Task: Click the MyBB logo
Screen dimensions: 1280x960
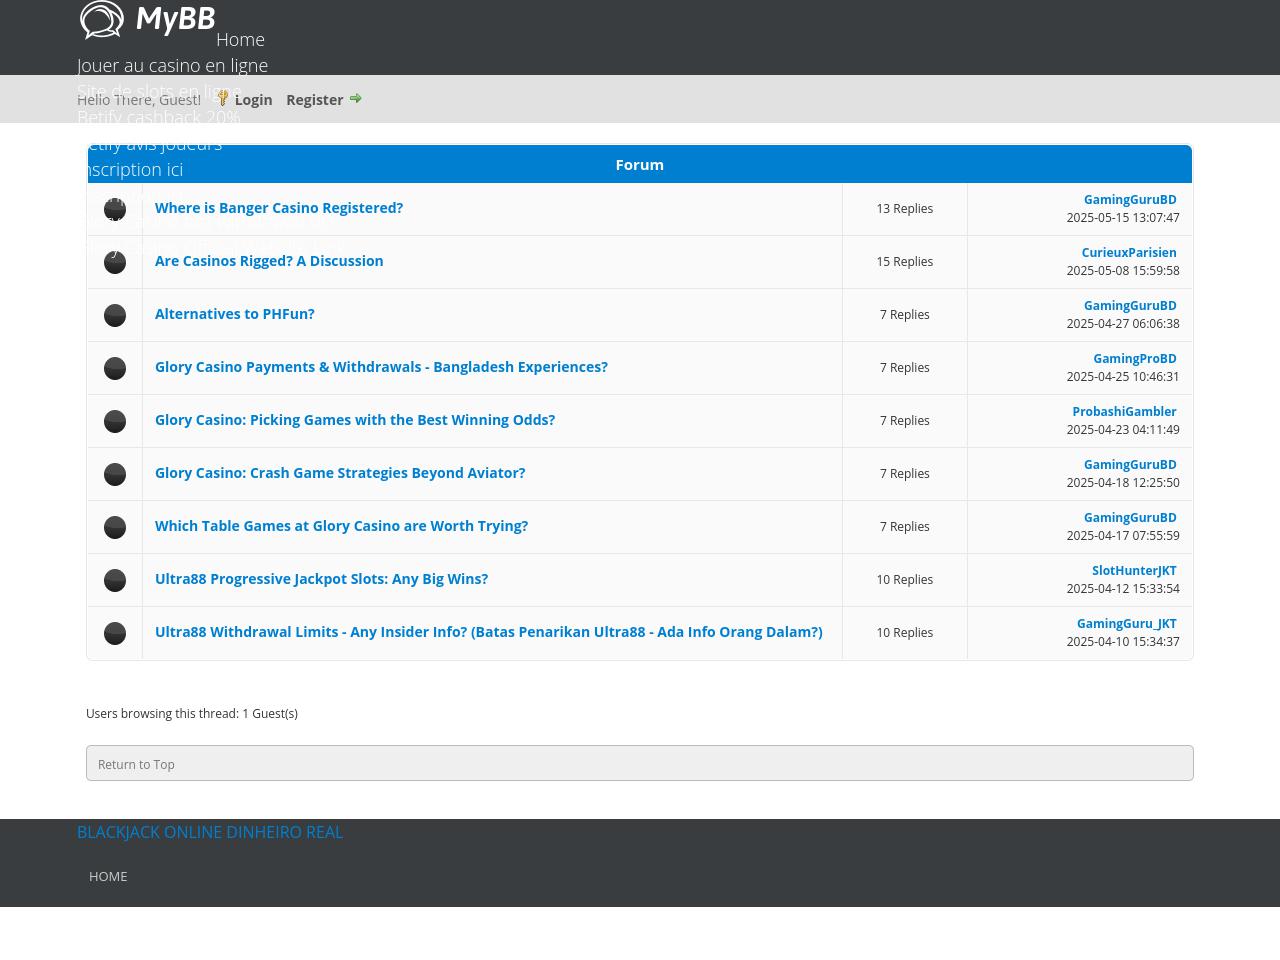Action: 147,20
